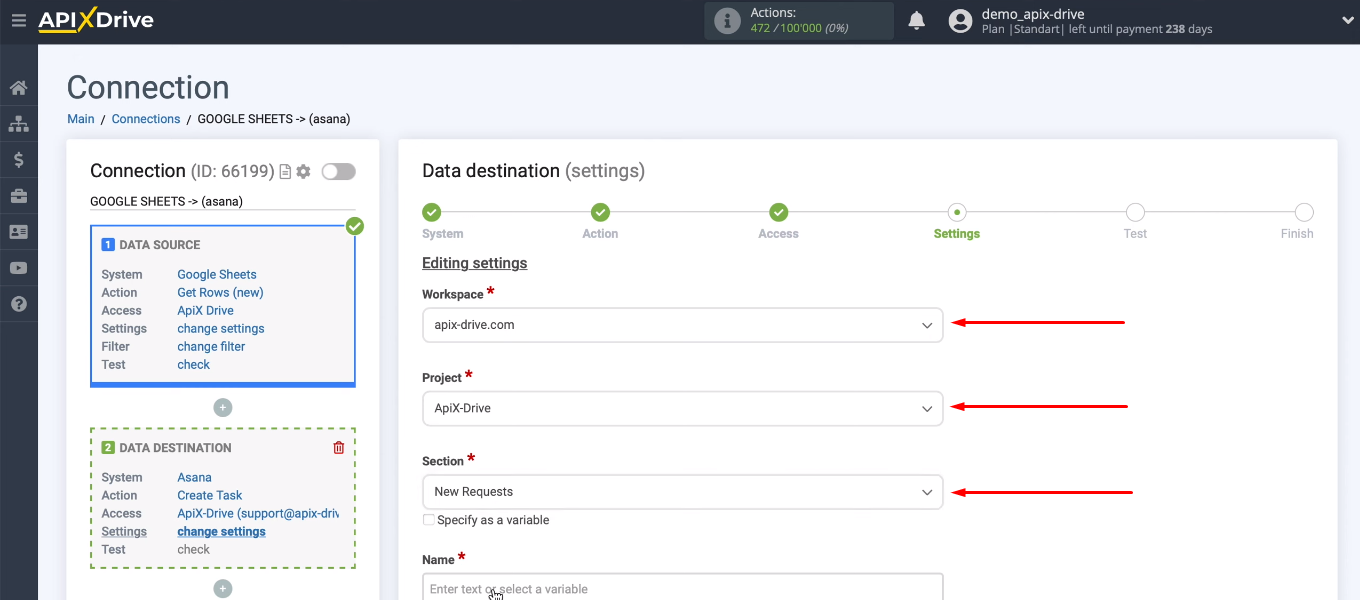This screenshot has height=600, width=1360.
Task: Open connection settings gear icon
Action: (x=304, y=172)
